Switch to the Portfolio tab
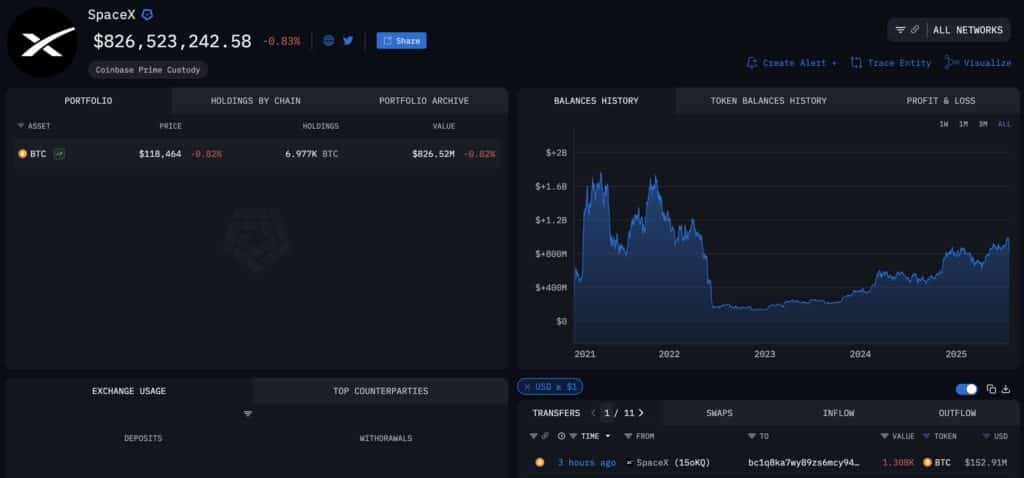The height and width of the screenshot is (478, 1024). [x=88, y=101]
